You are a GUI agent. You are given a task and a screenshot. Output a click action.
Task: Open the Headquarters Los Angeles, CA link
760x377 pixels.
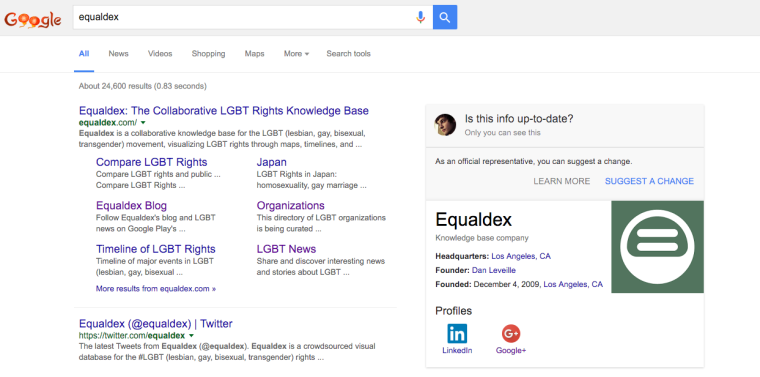521,256
